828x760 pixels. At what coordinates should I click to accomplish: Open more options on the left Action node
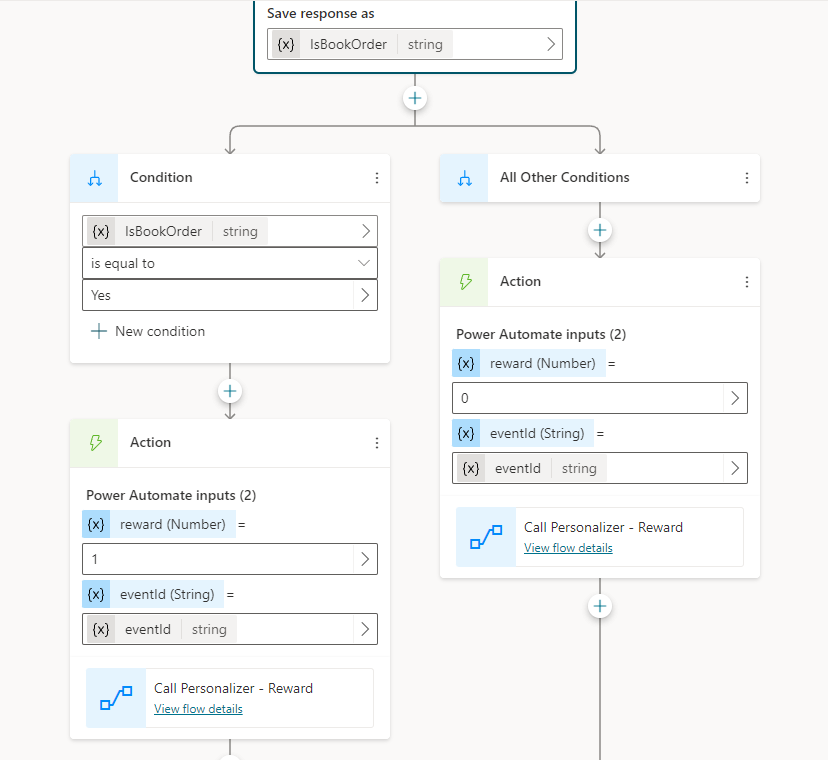[377, 443]
